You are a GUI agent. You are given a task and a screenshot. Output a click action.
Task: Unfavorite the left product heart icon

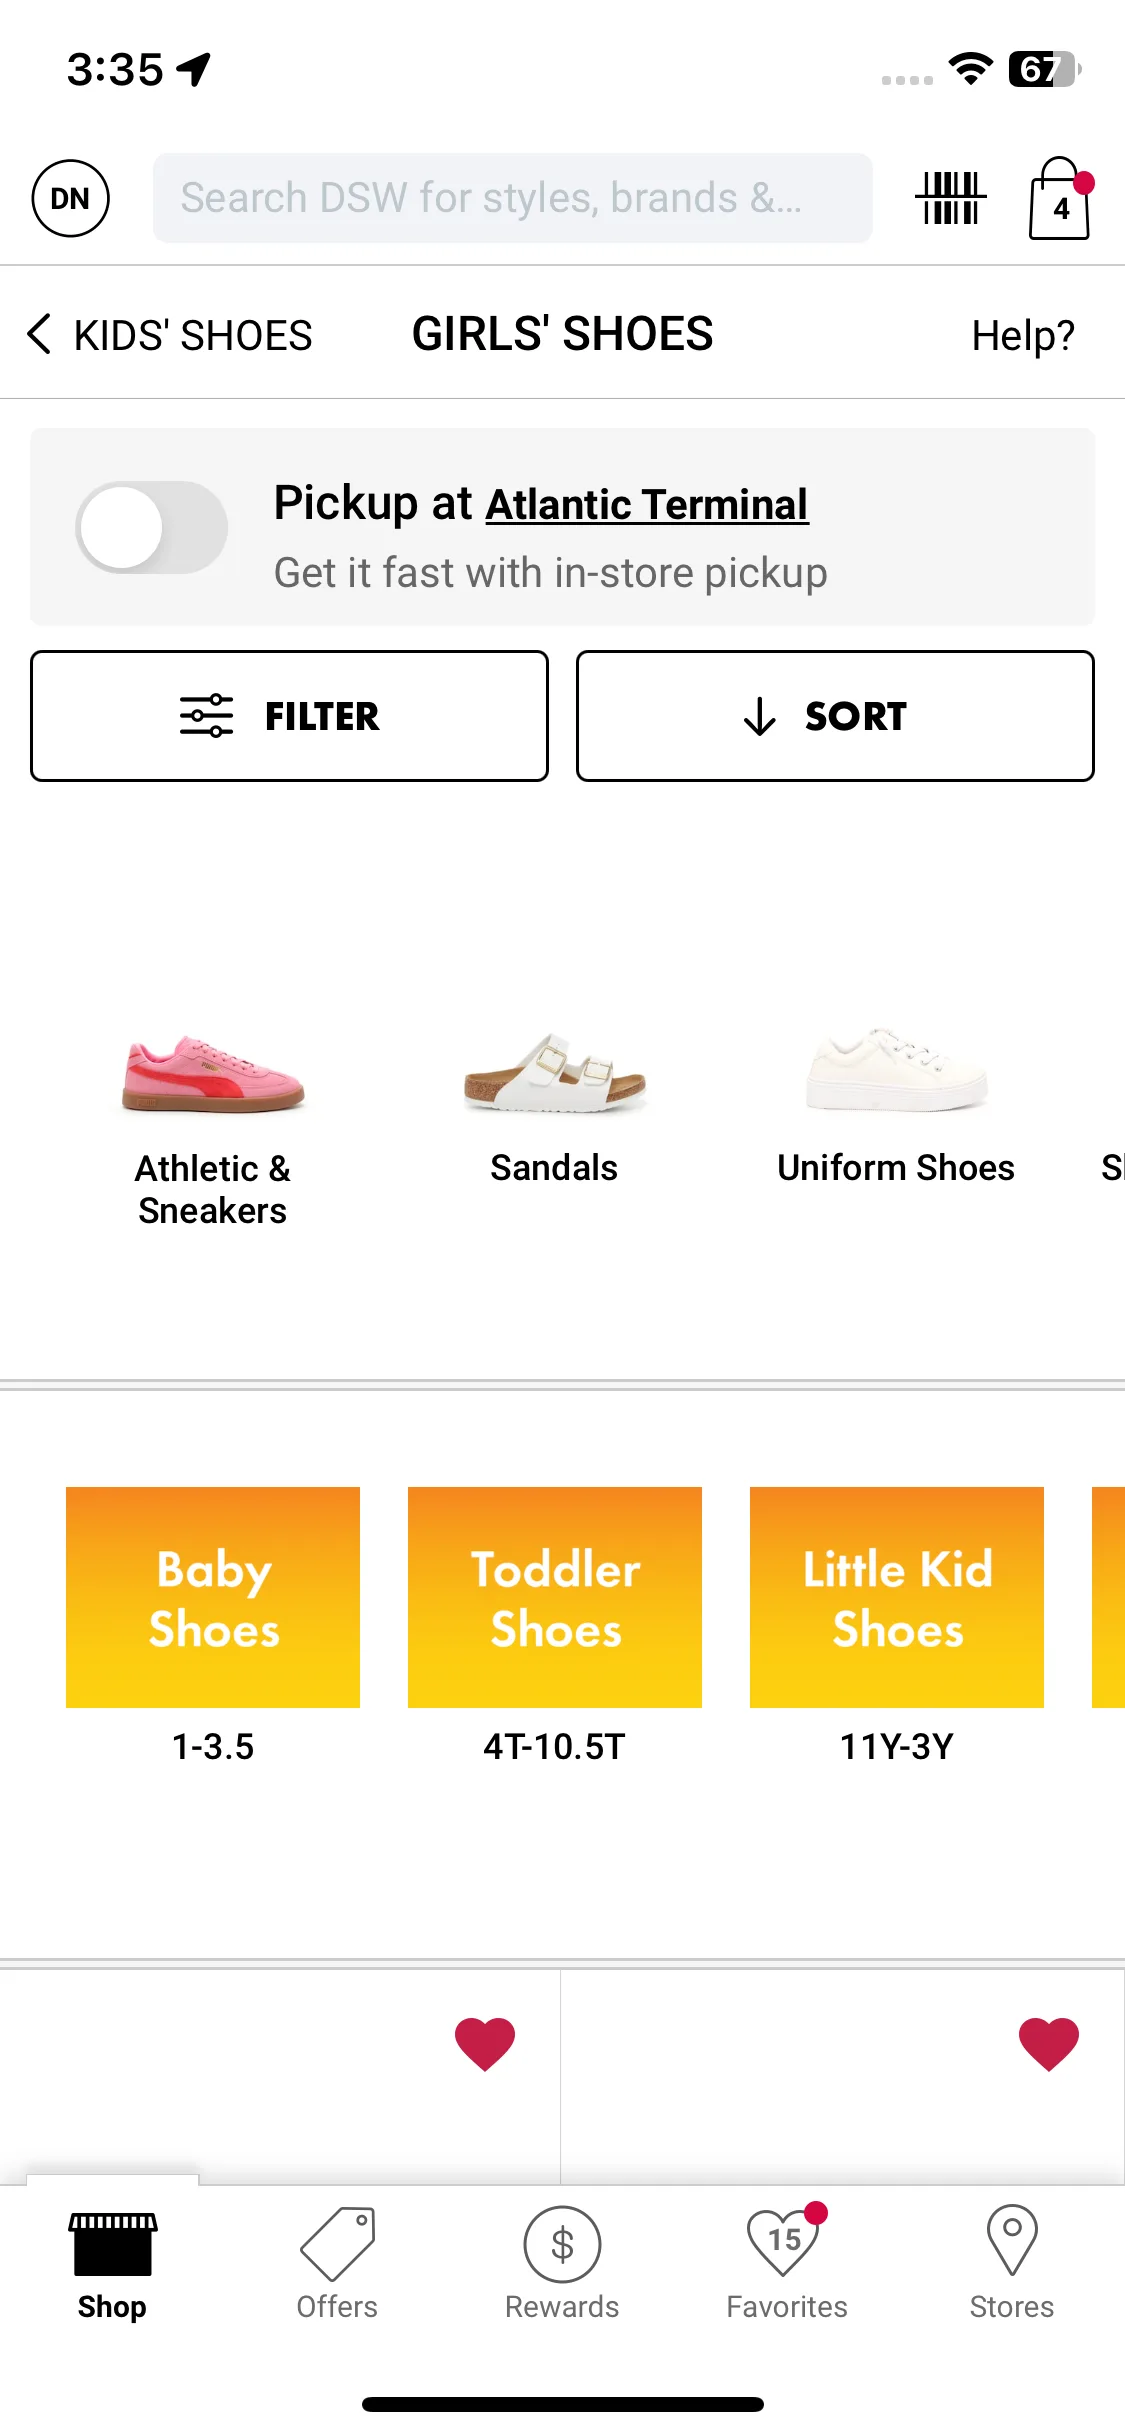coord(485,2043)
